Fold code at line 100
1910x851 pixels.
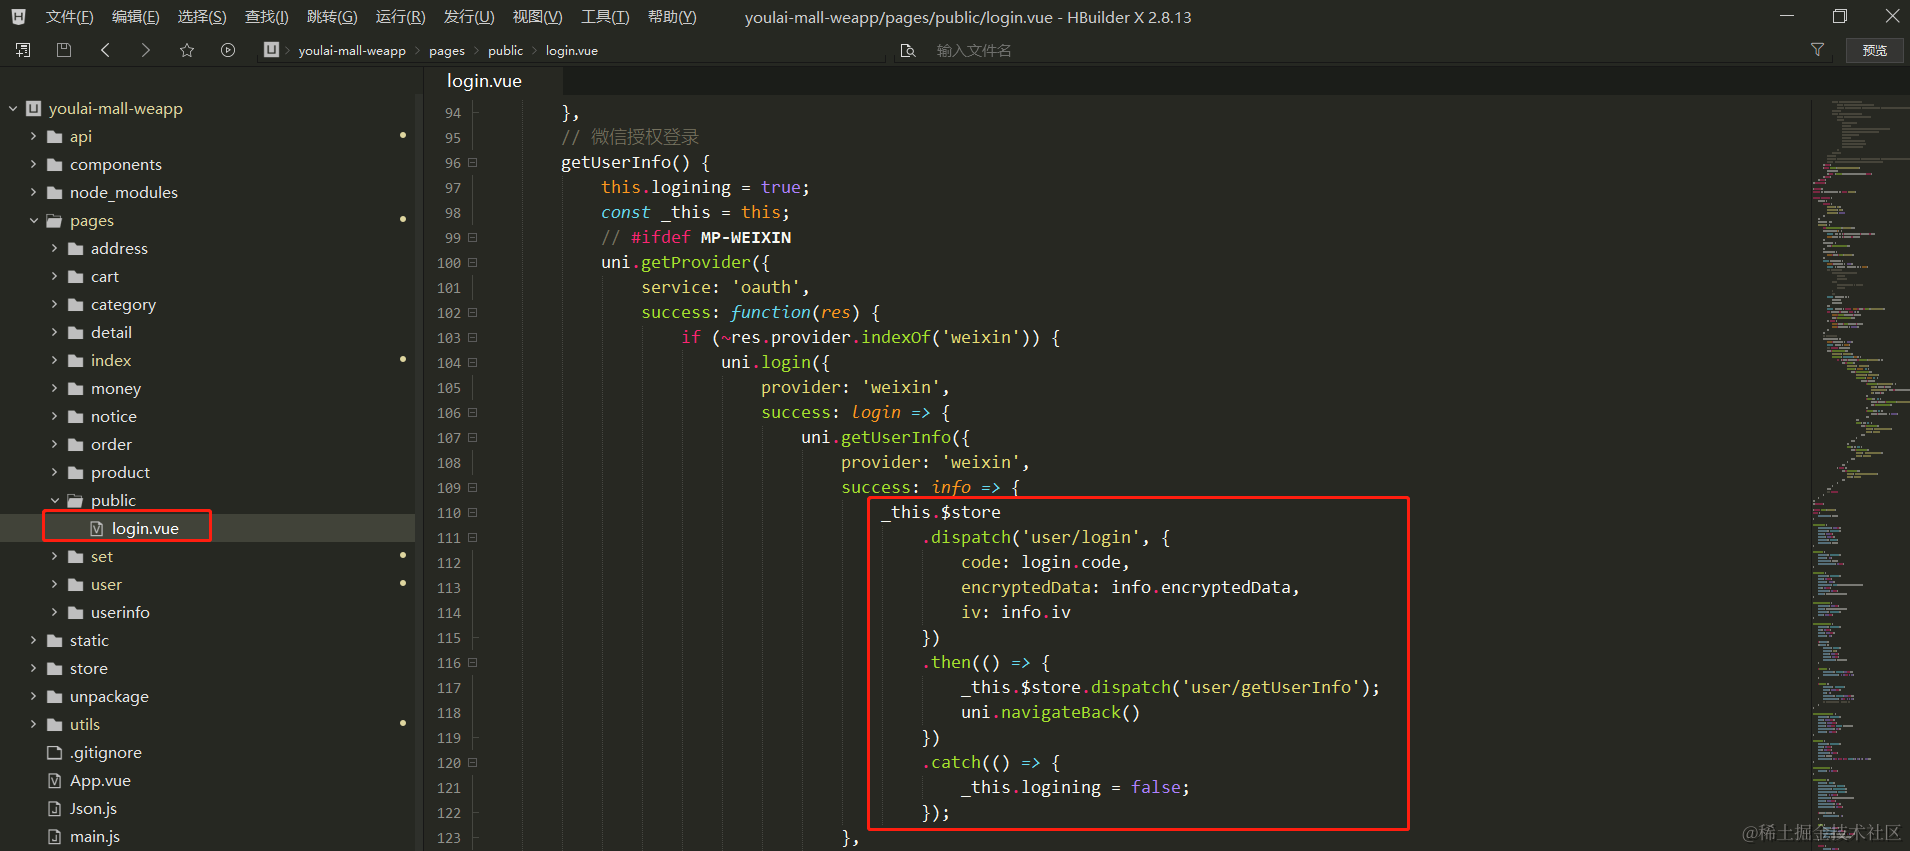[x=472, y=262]
